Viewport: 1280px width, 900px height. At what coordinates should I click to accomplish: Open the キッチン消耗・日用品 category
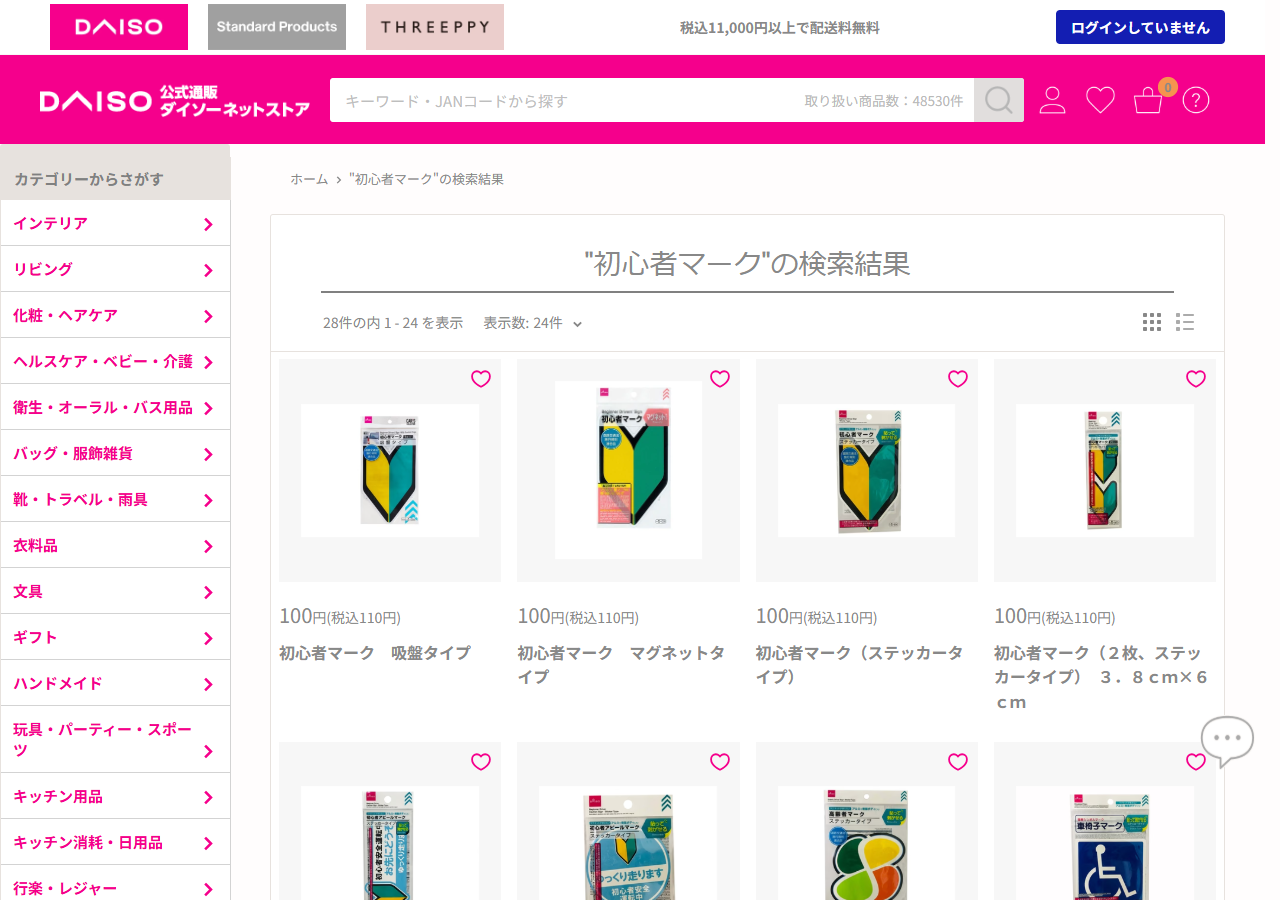[115, 842]
